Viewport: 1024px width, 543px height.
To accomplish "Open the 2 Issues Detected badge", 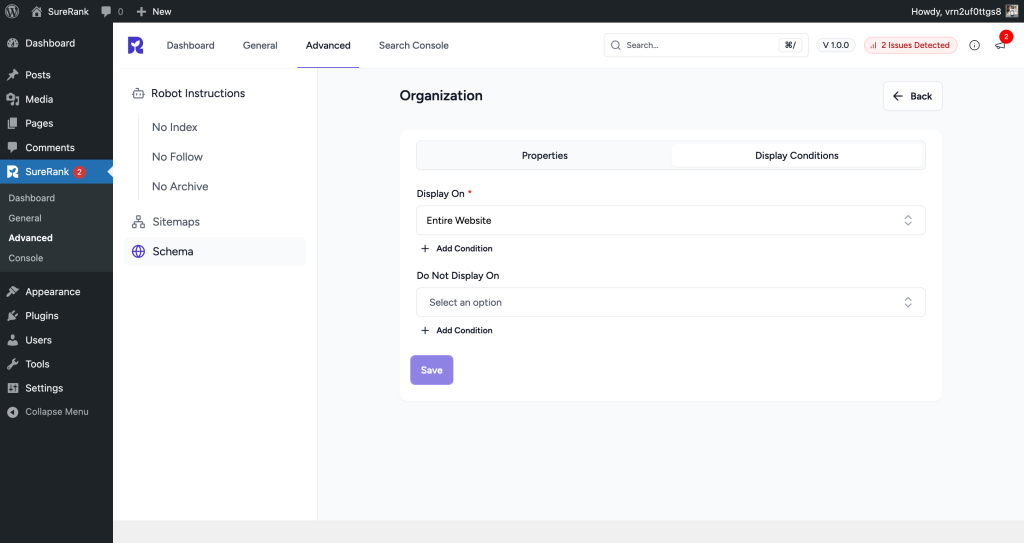I will click(910, 45).
